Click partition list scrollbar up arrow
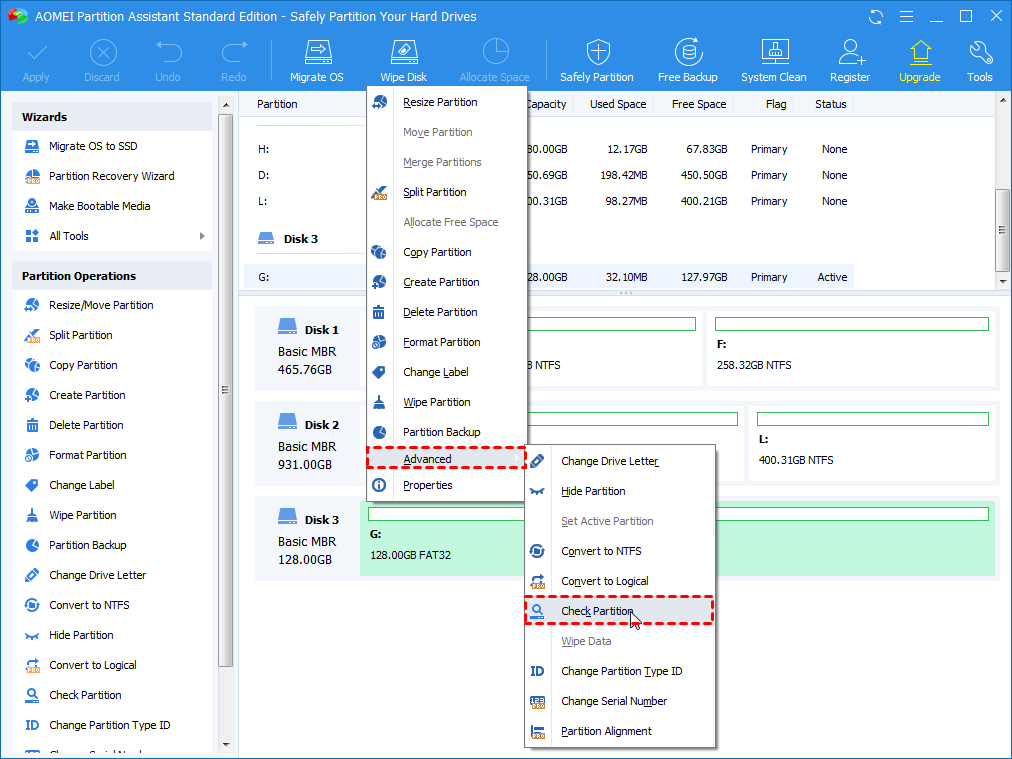The width and height of the screenshot is (1012, 759). (x=1002, y=100)
